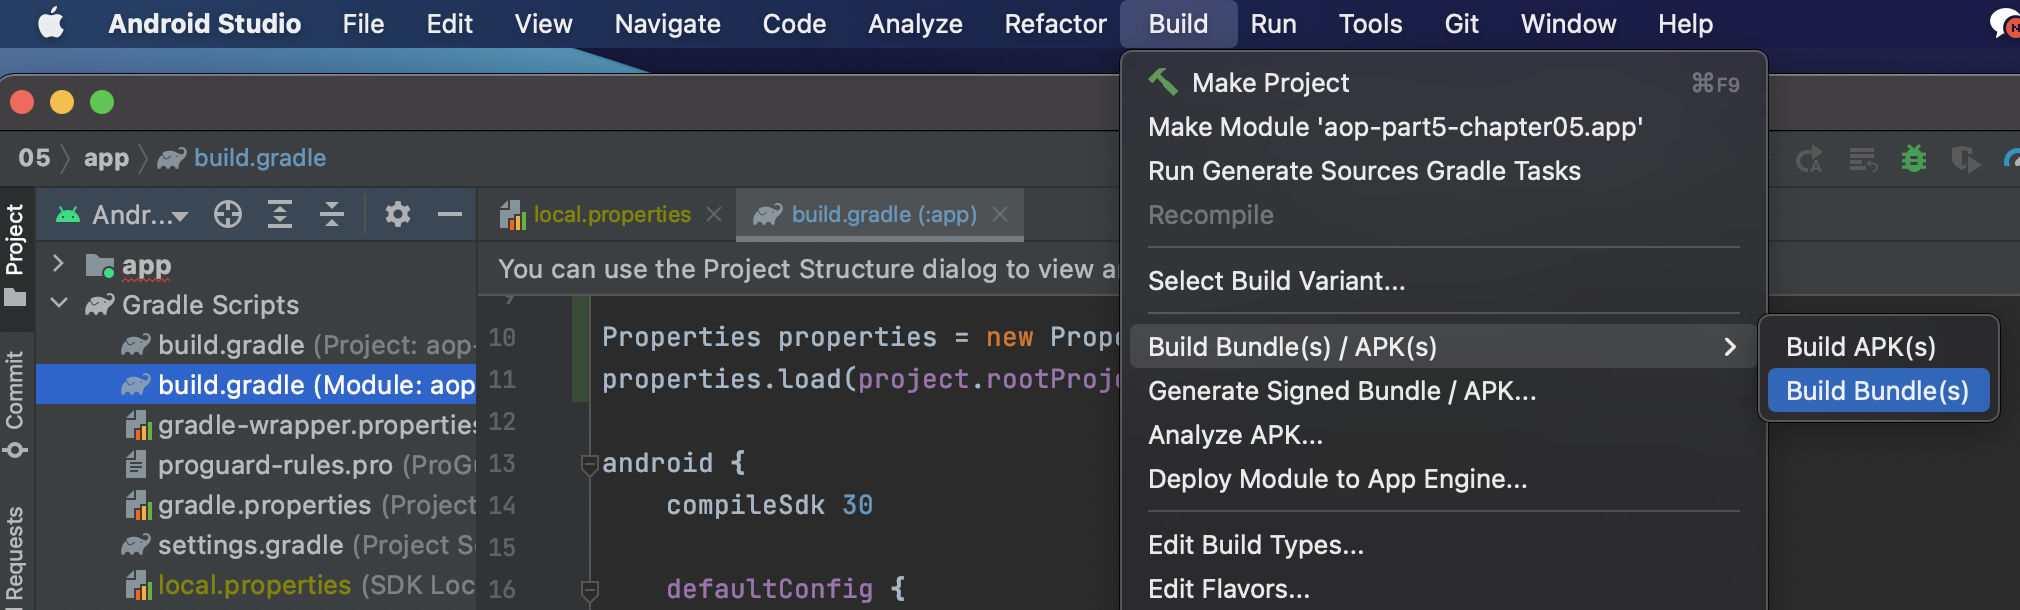Screen dimensions: 2020x610
Task: Select Build Bundle(s) in submenu
Action: point(1878,391)
